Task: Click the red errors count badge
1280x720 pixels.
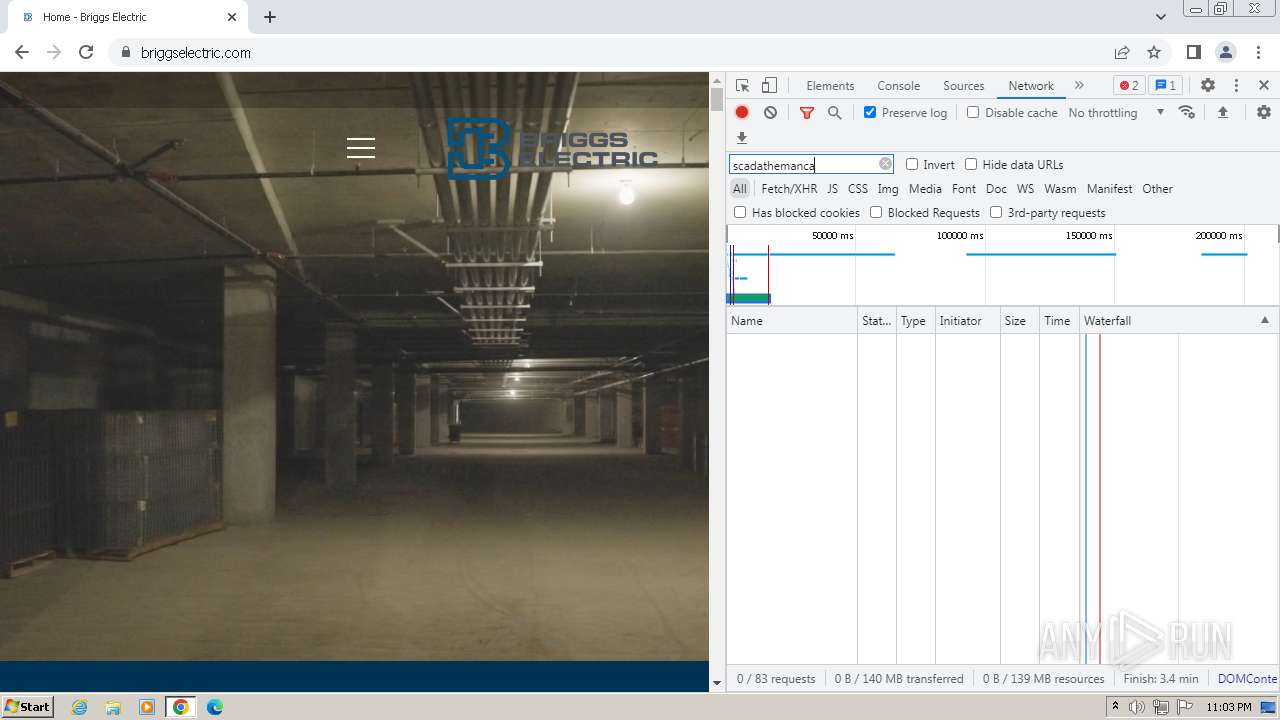Action: coord(1129,86)
